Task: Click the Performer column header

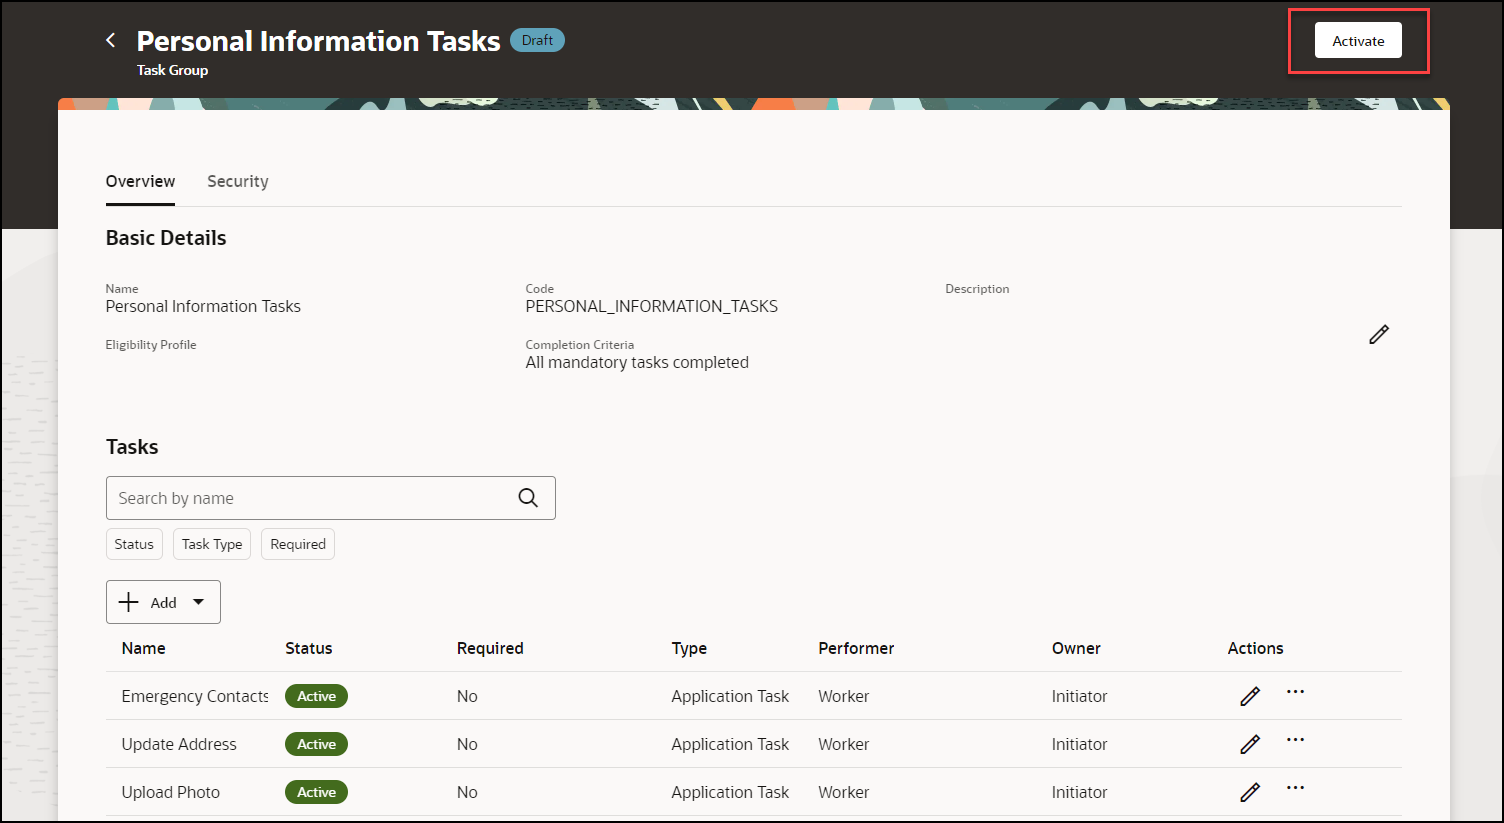Action: coord(856,648)
